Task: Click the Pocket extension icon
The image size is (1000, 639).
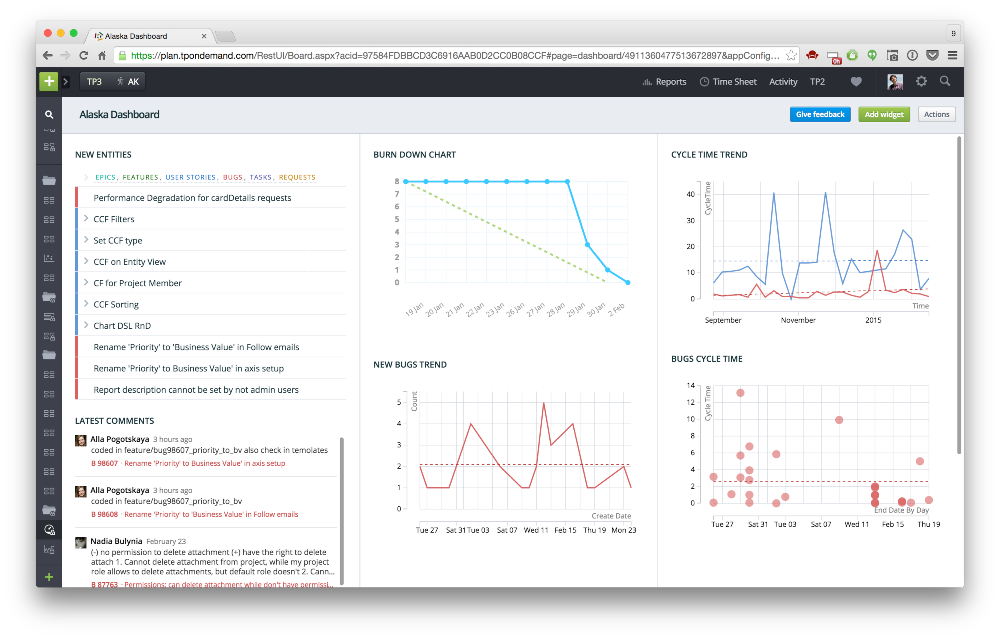Action: coord(932,55)
